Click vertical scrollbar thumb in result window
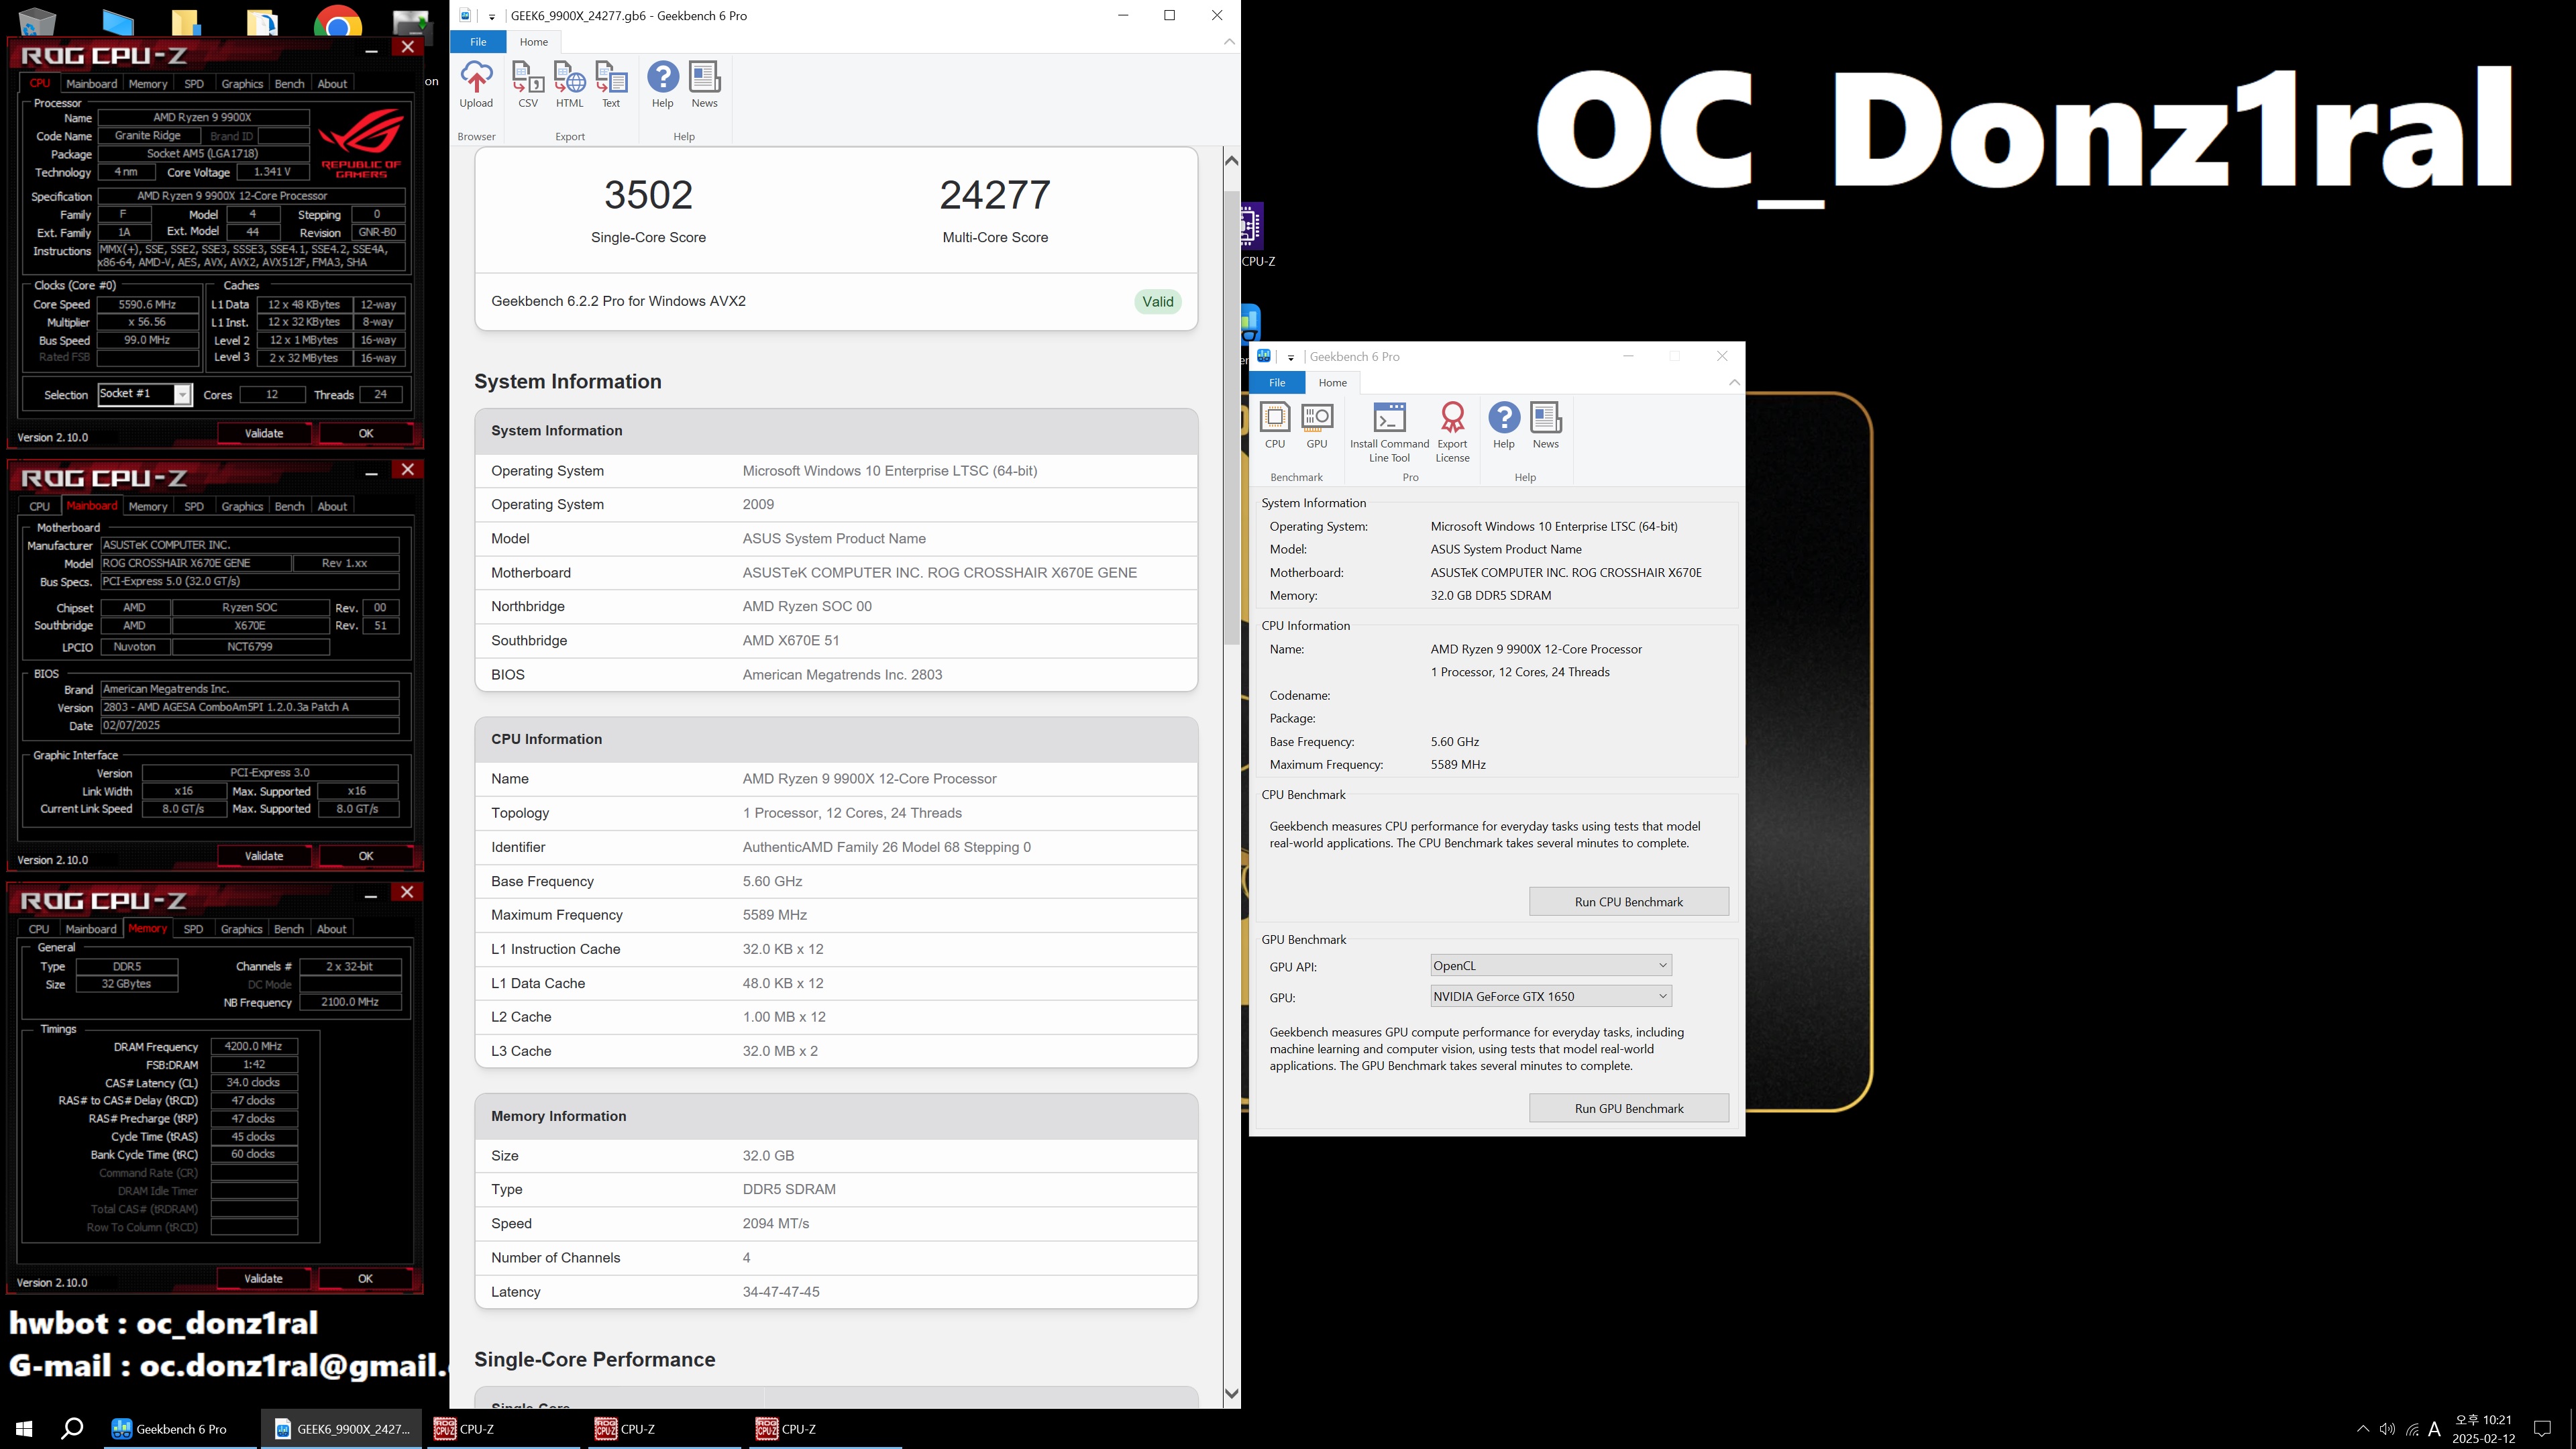 [x=1232, y=417]
